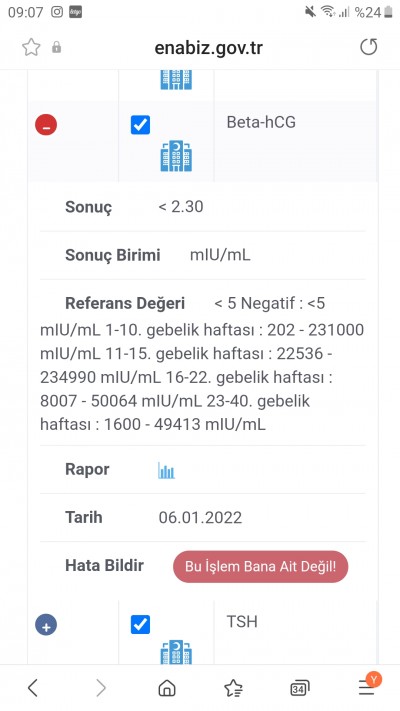The height and width of the screenshot is (711, 400).
Task: Open bookmarks list star icon
Action: [x=233, y=688]
